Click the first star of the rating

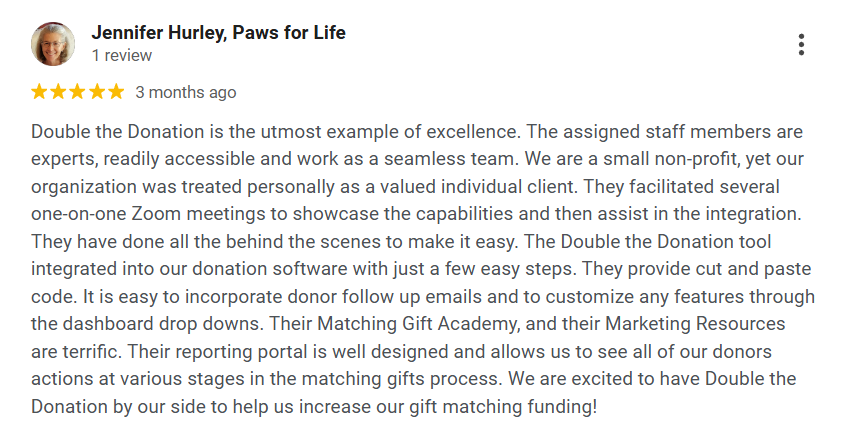[40, 92]
